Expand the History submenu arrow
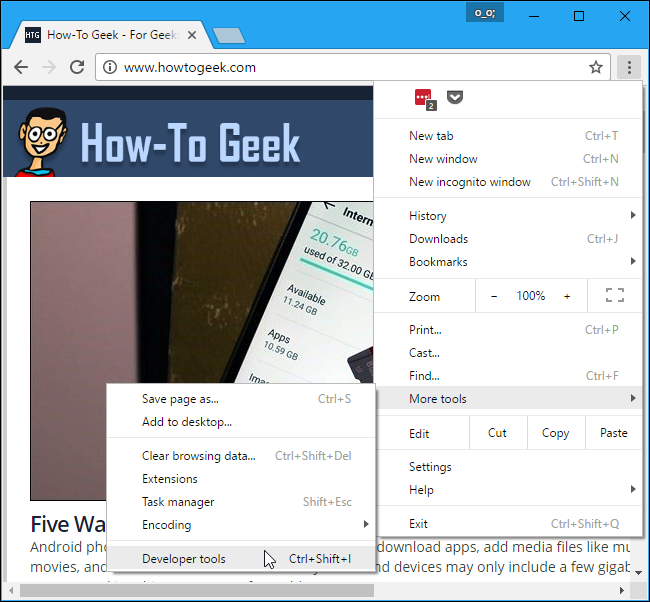Image resolution: width=650 pixels, height=602 pixels. point(633,215)
